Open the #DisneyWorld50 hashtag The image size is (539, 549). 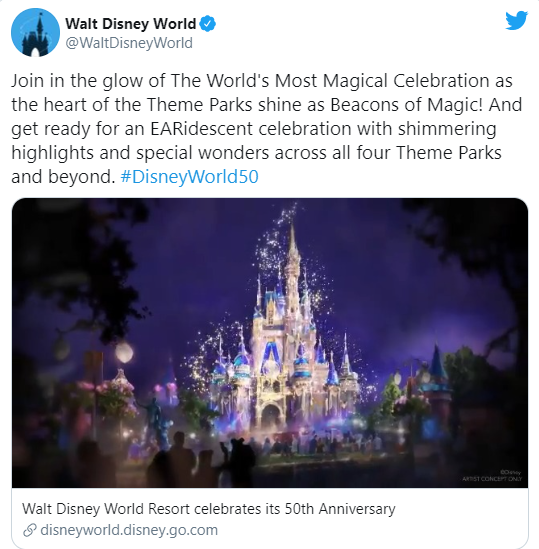pyautogui.click(x=189, y=176)
